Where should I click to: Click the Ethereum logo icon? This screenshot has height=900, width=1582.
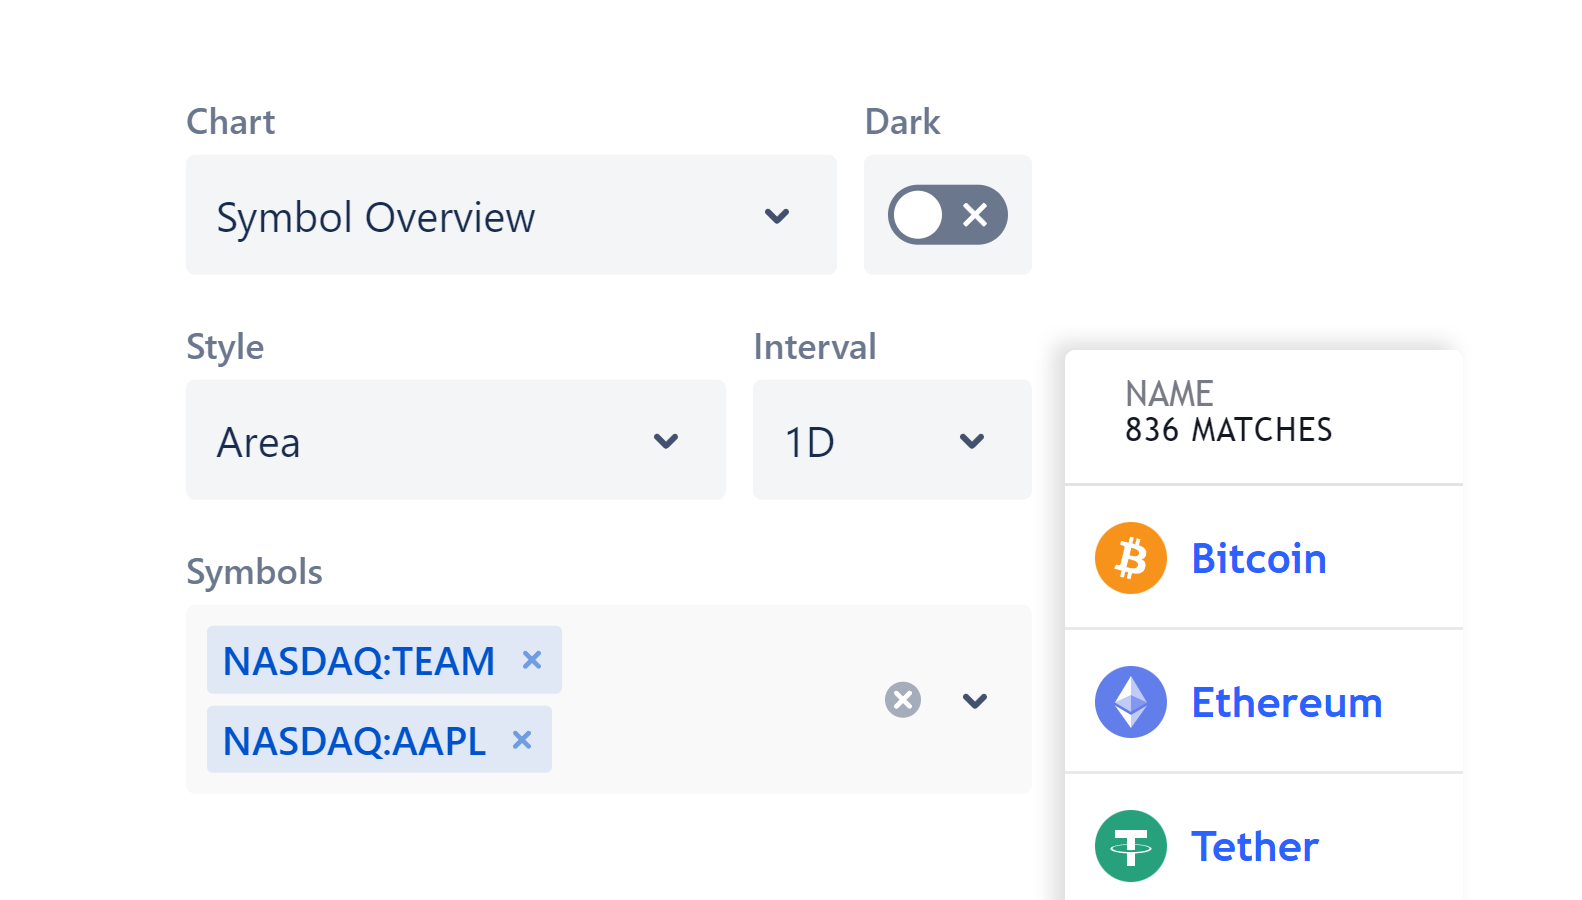pyautogui.click(x=1130, y=702)
